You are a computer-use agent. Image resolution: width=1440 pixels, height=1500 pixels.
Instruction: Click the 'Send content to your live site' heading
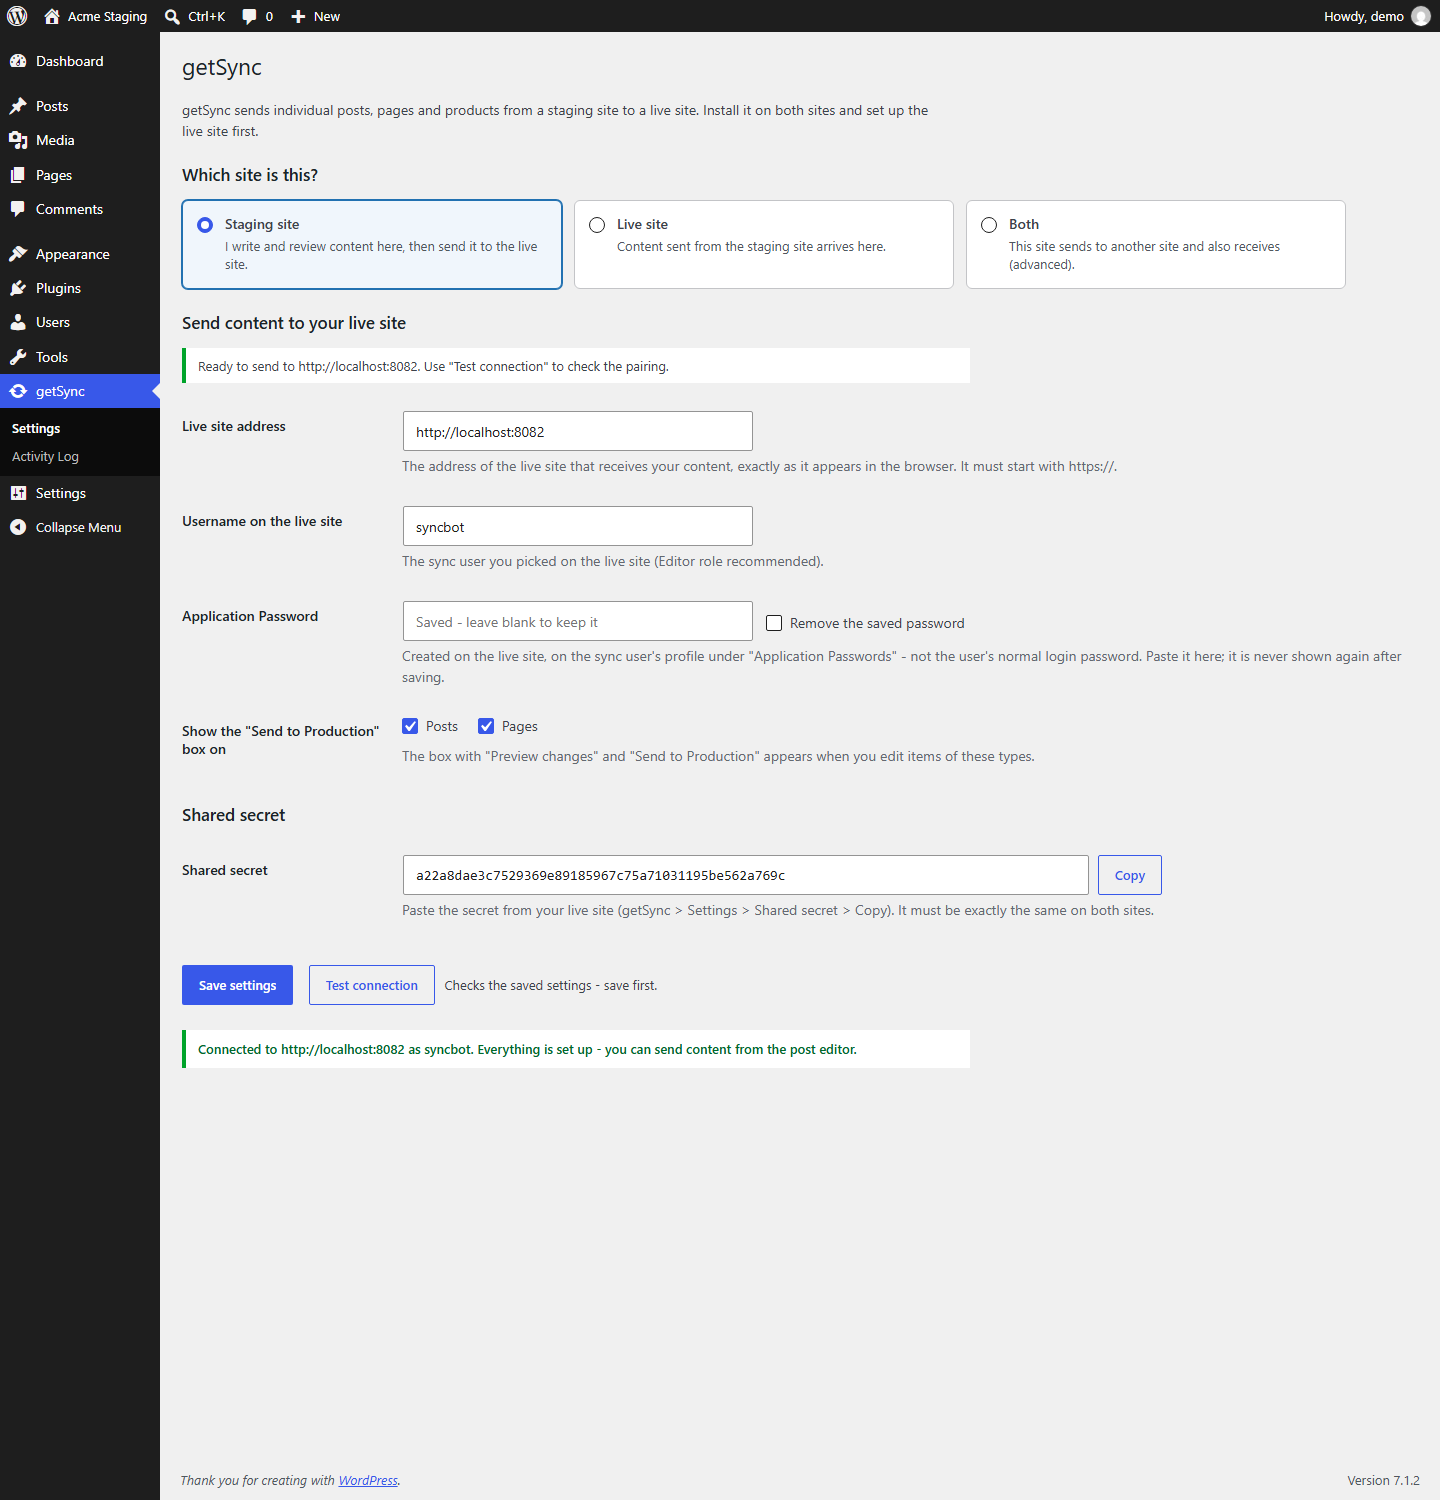294,323
